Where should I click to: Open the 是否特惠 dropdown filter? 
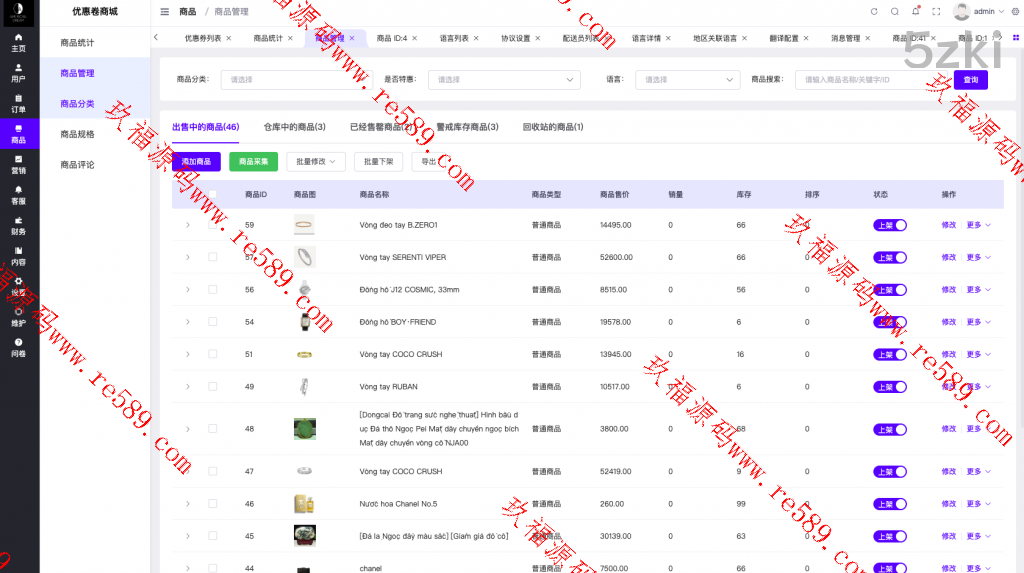(504, 80)
